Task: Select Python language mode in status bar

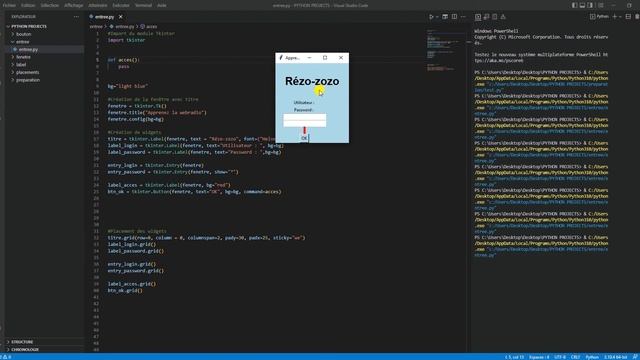Action: (592, 357)
